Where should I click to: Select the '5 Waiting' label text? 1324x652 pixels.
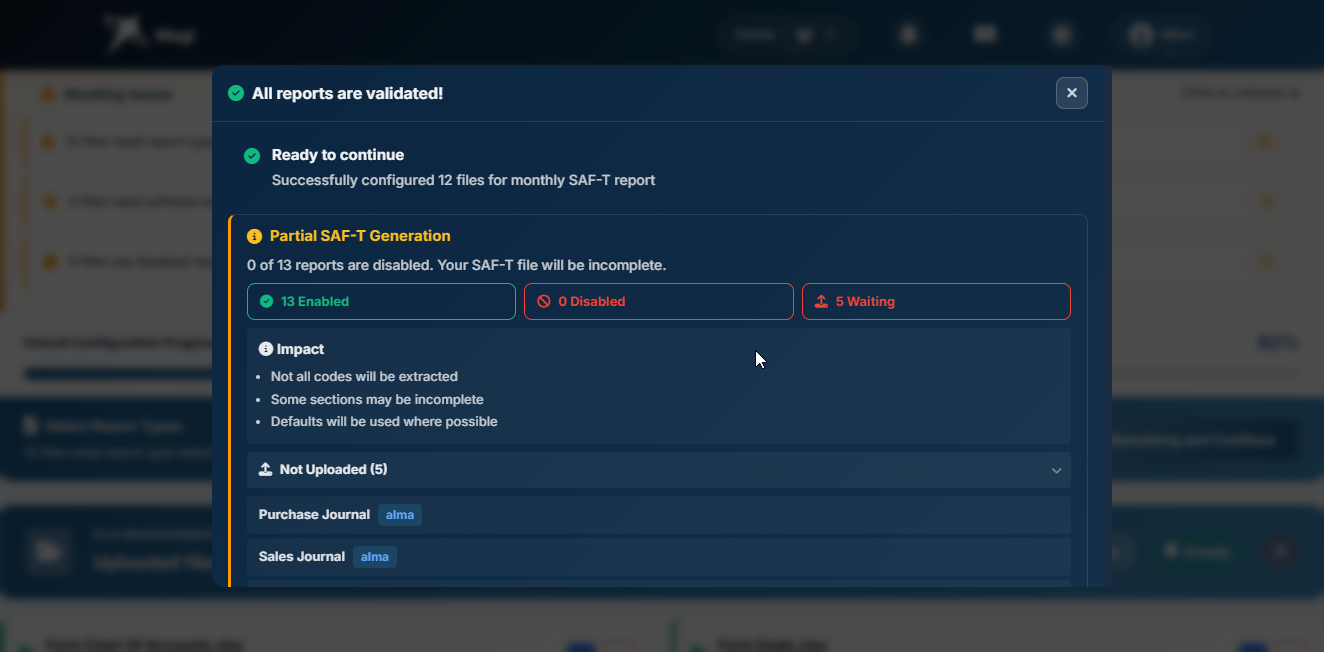pos(866,301)
